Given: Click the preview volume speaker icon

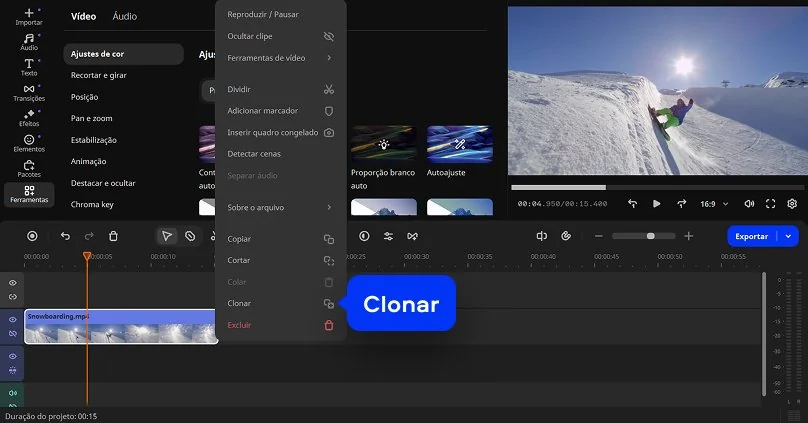Looking at the screenshot, I should point(749,203).
